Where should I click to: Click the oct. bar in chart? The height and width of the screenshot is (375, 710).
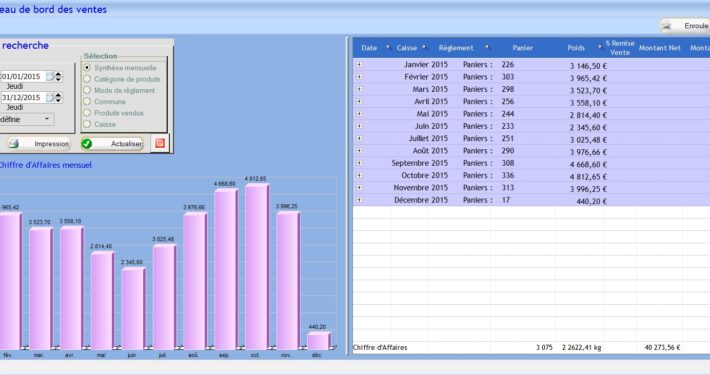point(257,266)
